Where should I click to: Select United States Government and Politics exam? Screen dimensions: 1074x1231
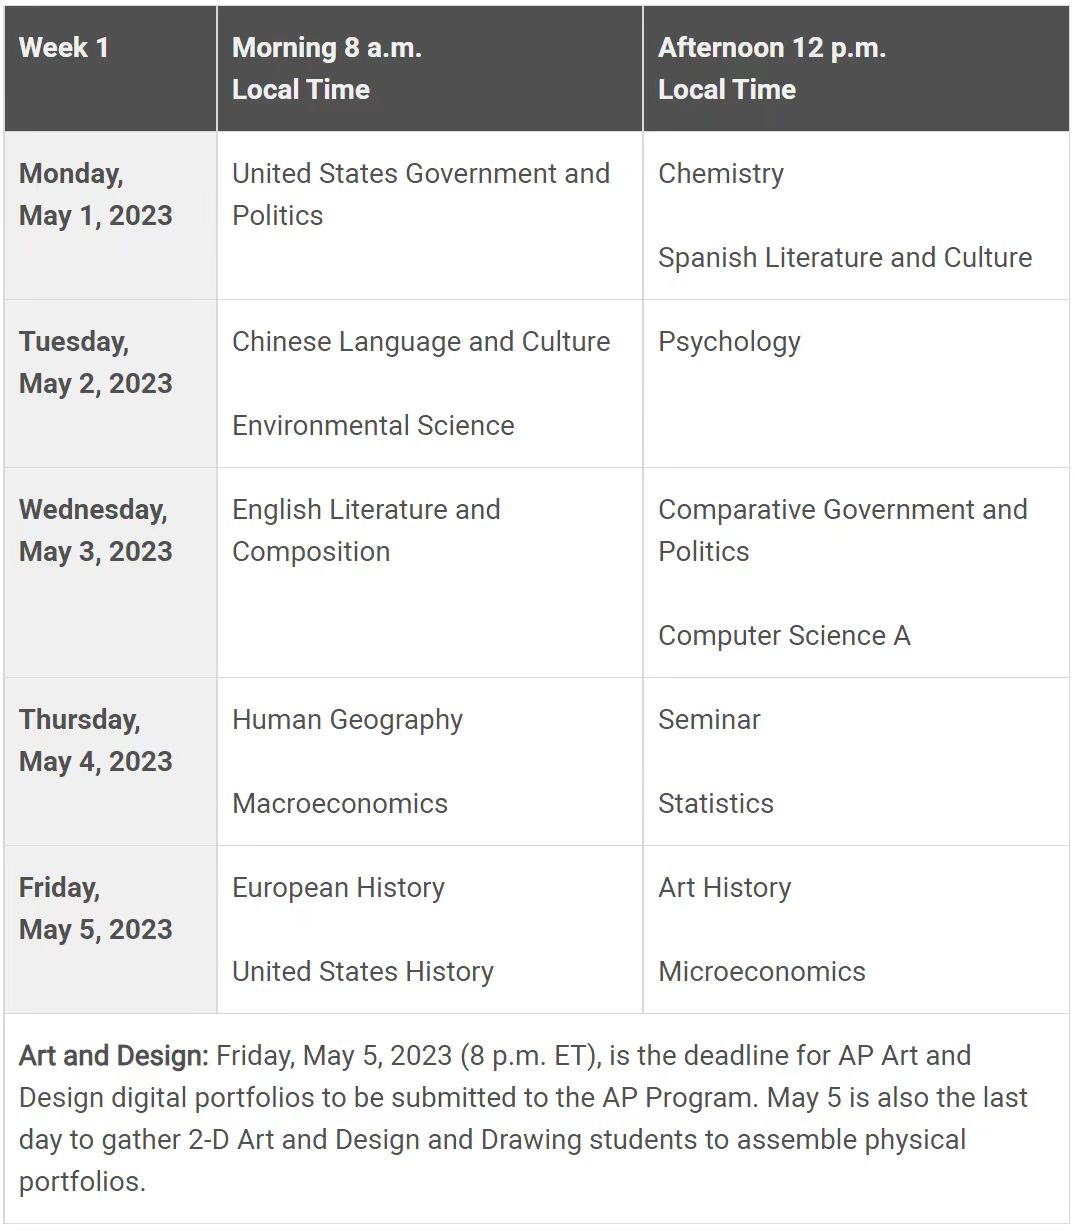(420, 194)
